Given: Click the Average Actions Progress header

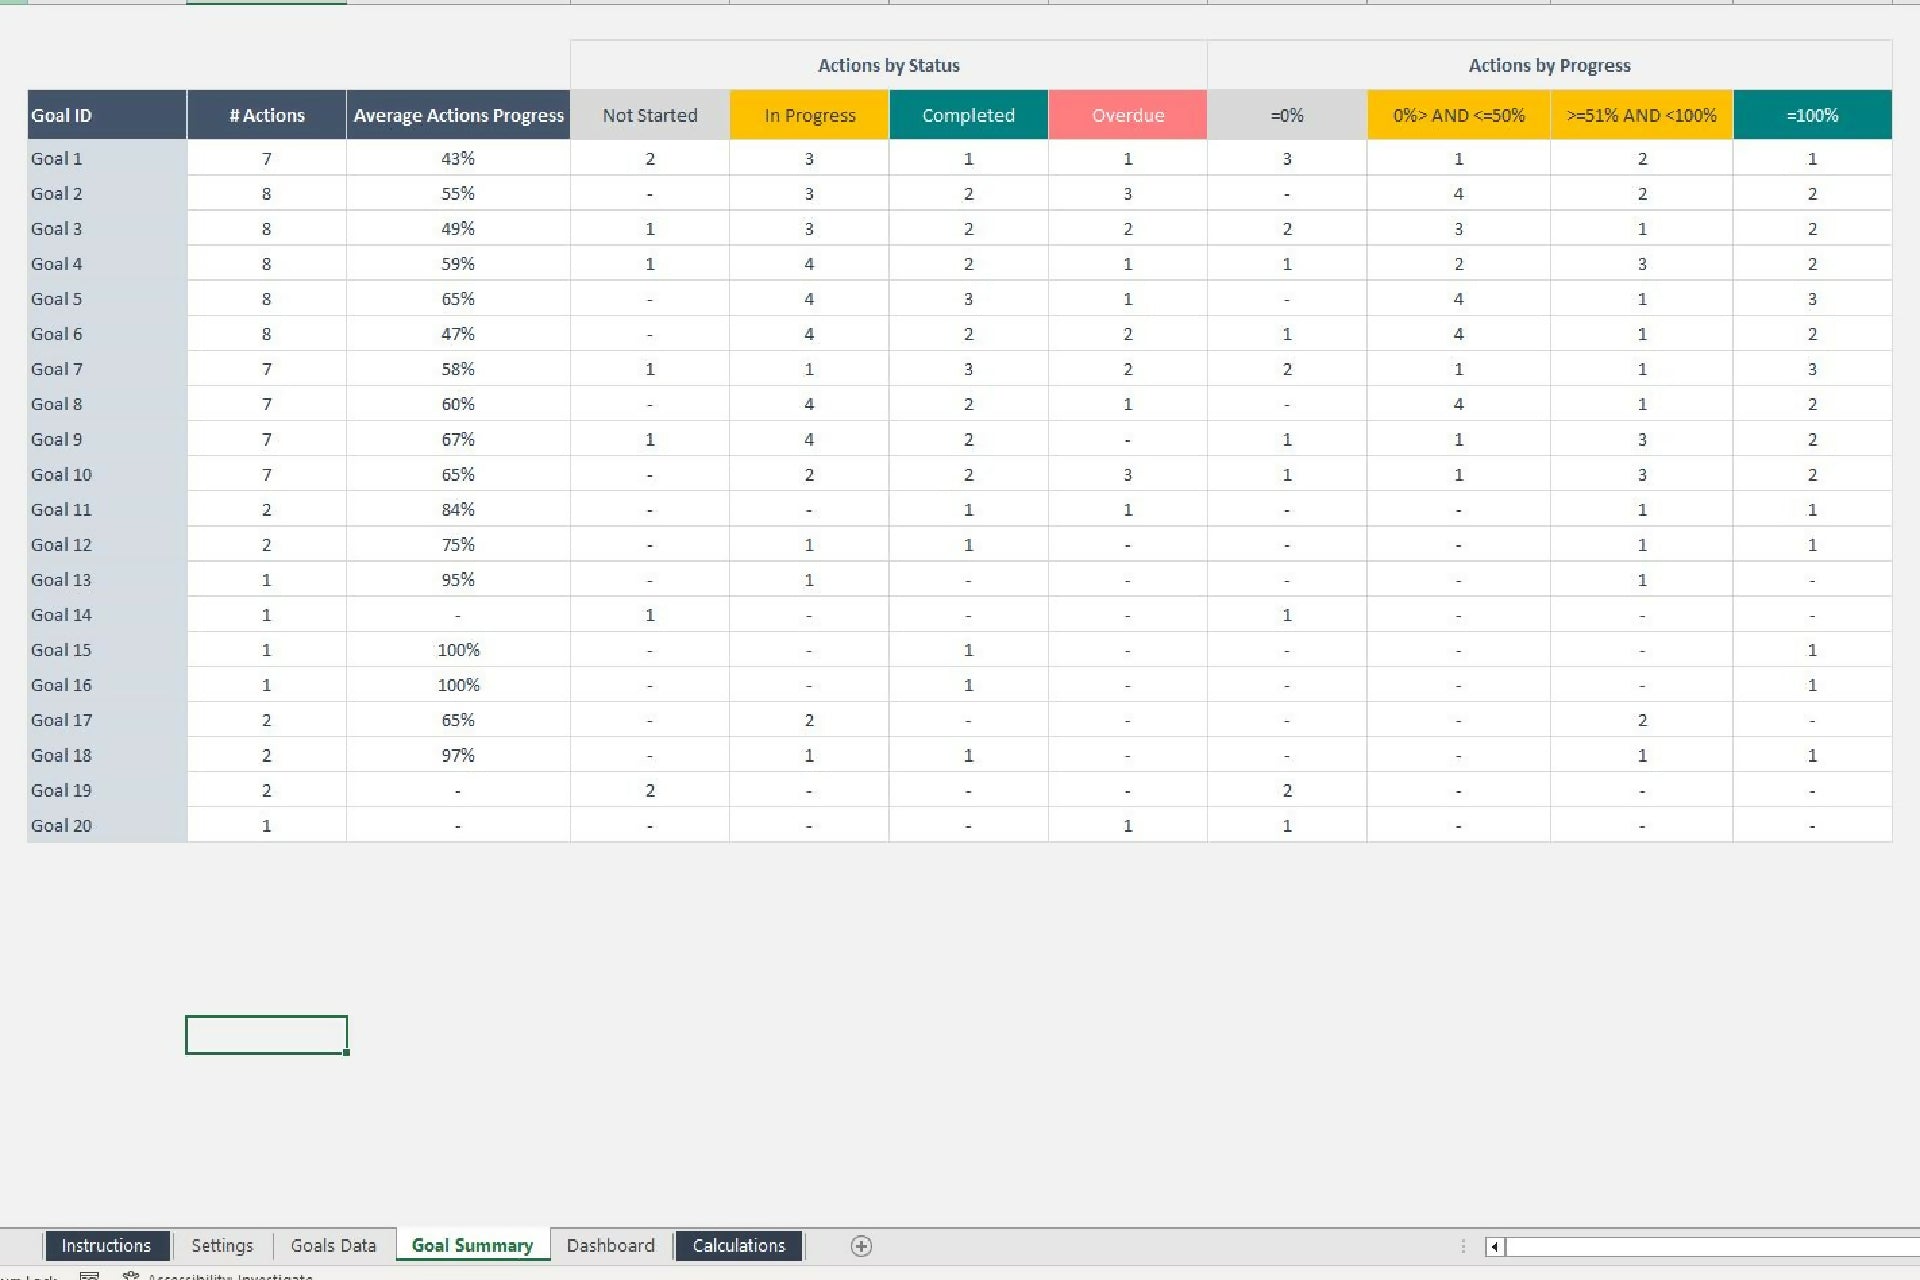Looking at the screenshot, I should [456, 114].
